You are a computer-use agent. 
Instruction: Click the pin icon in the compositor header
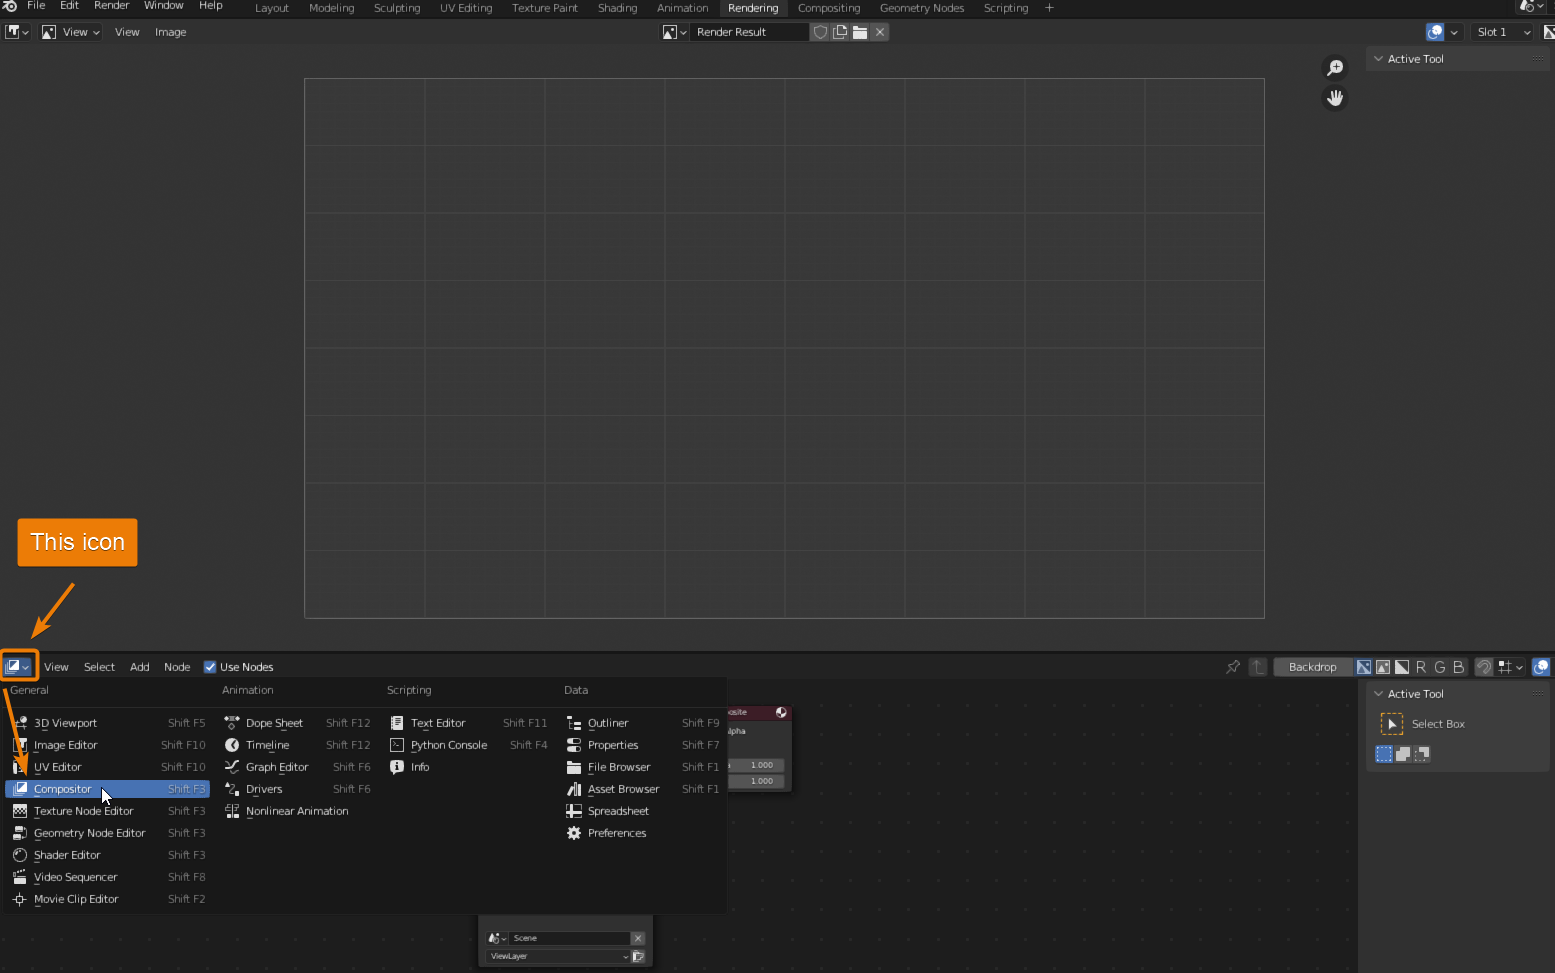click(x=1233, y=667)
